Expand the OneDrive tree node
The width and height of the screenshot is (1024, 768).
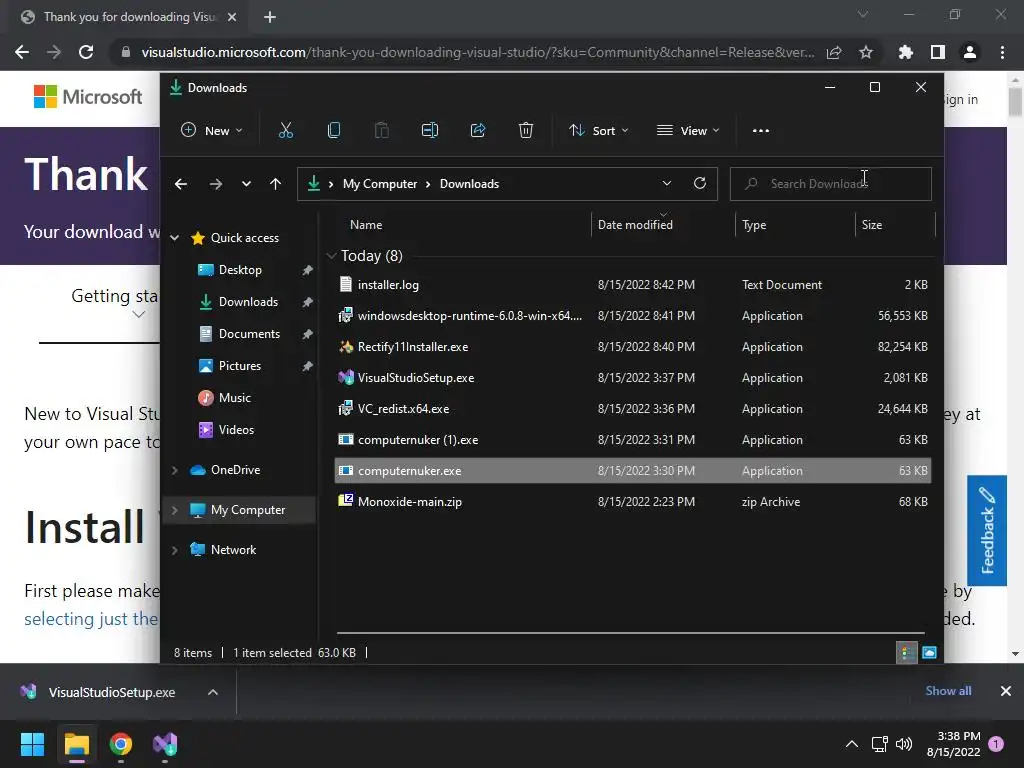[174, 470]
